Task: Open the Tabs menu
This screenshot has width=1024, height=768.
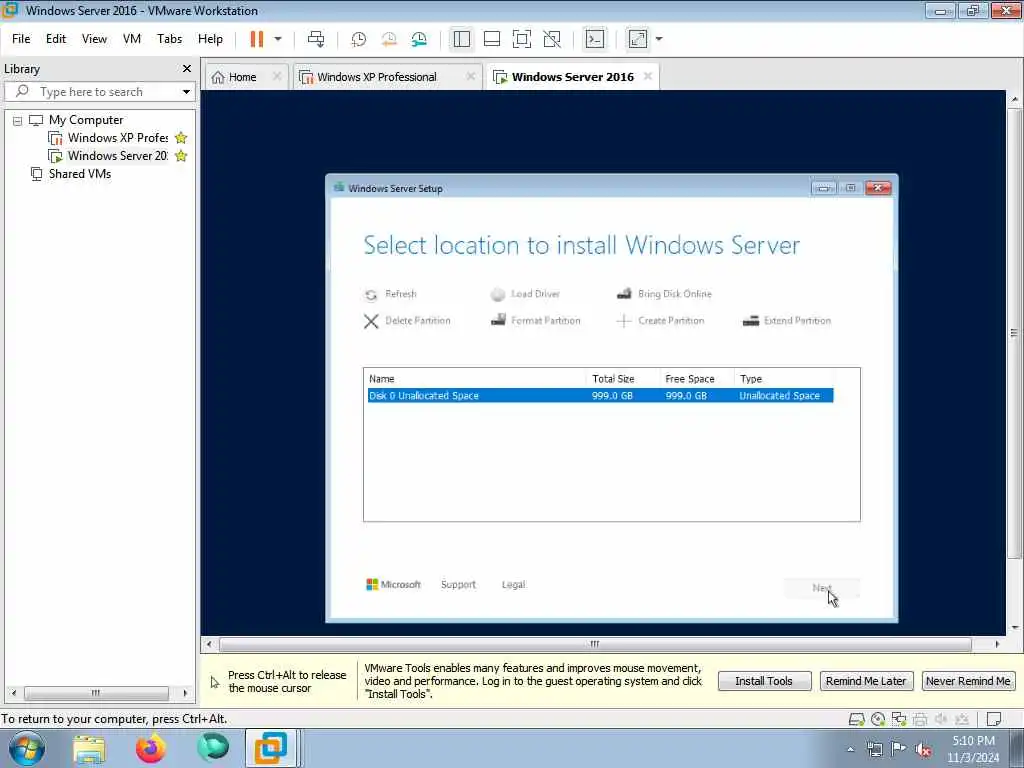Action: point(169,39)
